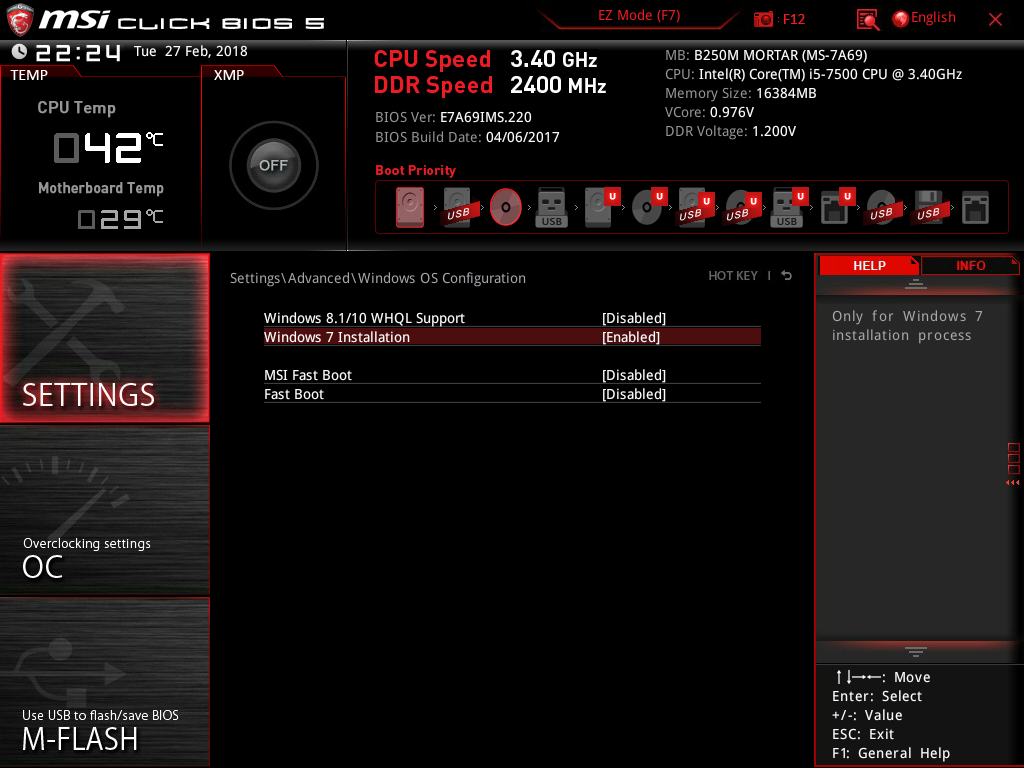Click the HOT KEY button
Viewport: 1024px width, 768px height.
tap(733, 276)
